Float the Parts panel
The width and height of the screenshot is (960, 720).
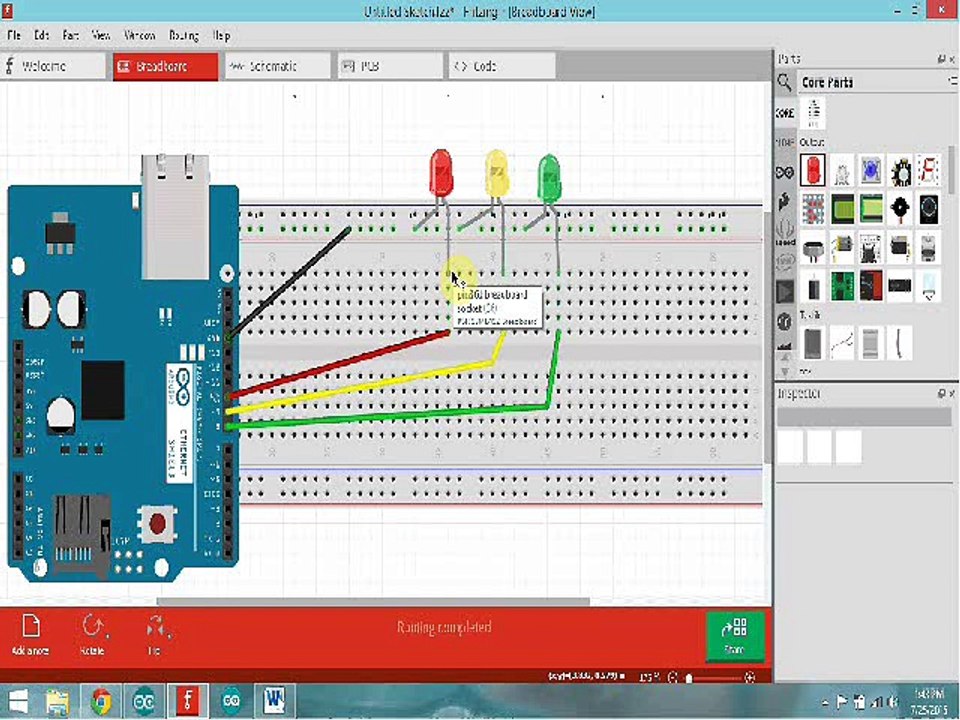pos(941,59)
